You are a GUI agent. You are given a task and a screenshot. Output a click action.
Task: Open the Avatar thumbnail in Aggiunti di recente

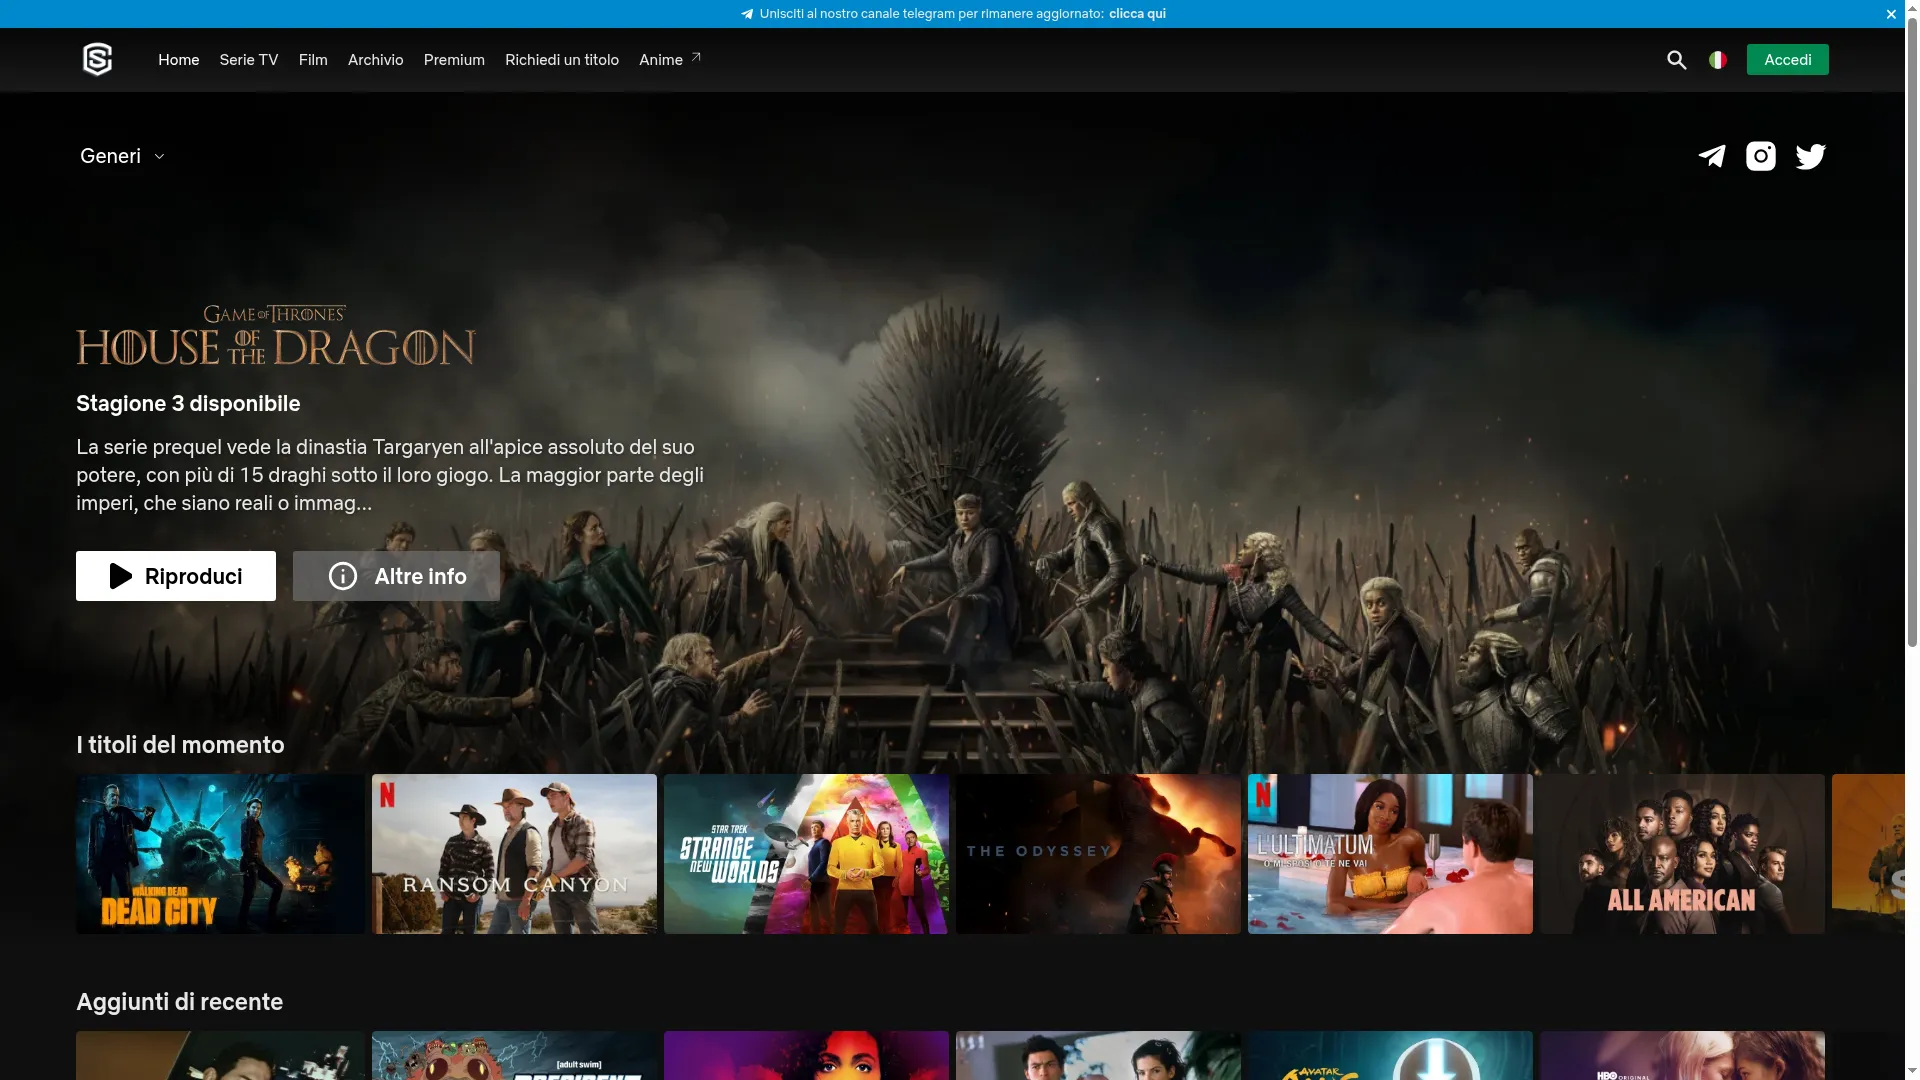coord(1390,1056)
